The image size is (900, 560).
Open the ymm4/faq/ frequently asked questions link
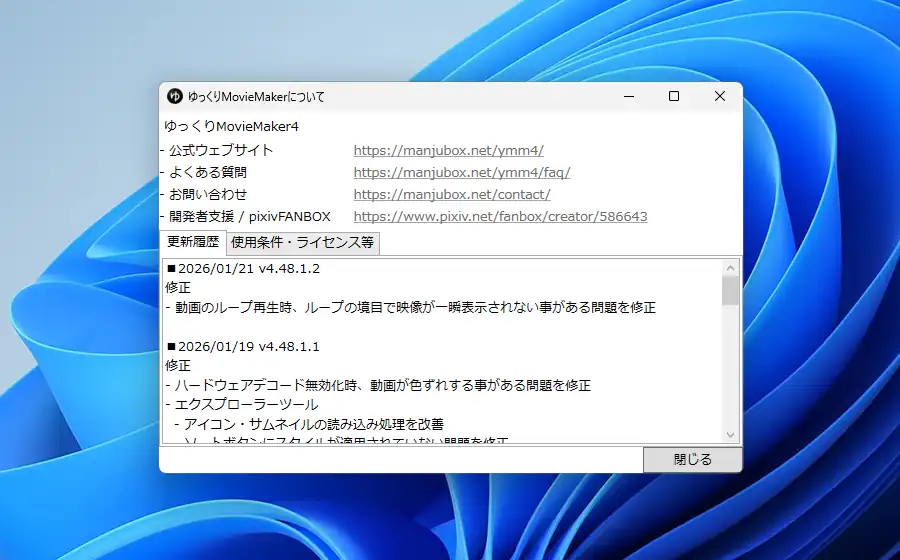pyautogui.click(x=461, y=172)
